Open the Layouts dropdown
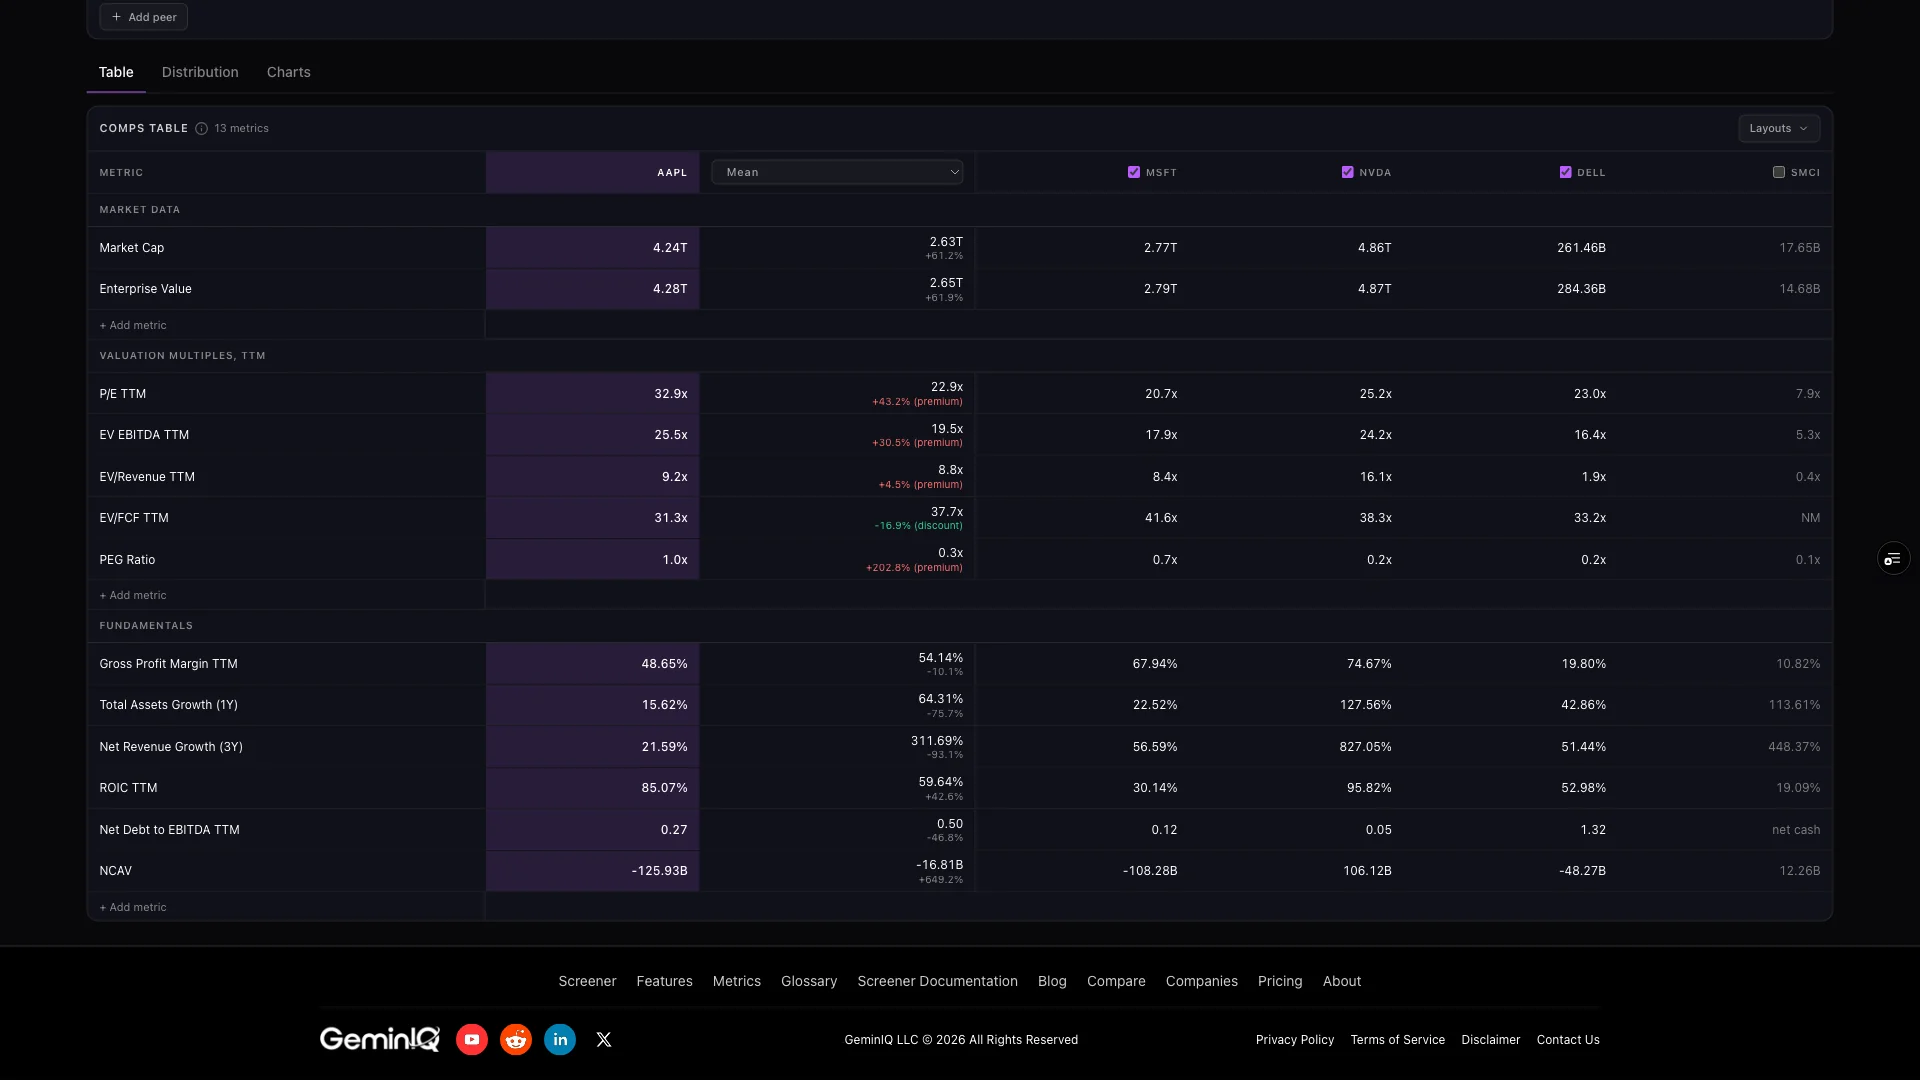1920x1080 pixels. pyautogui.click(x=1778, y=128)
